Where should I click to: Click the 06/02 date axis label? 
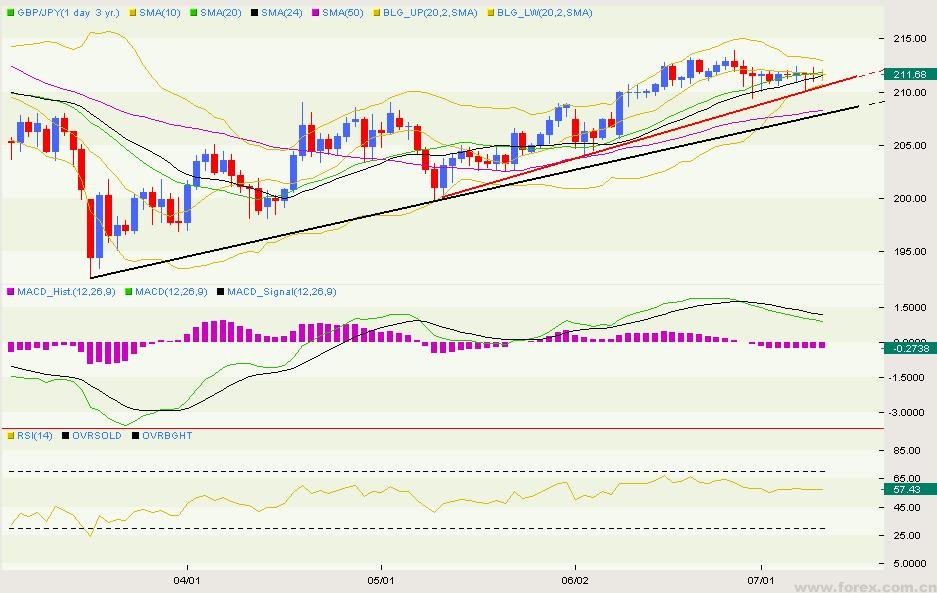point(574,579)
